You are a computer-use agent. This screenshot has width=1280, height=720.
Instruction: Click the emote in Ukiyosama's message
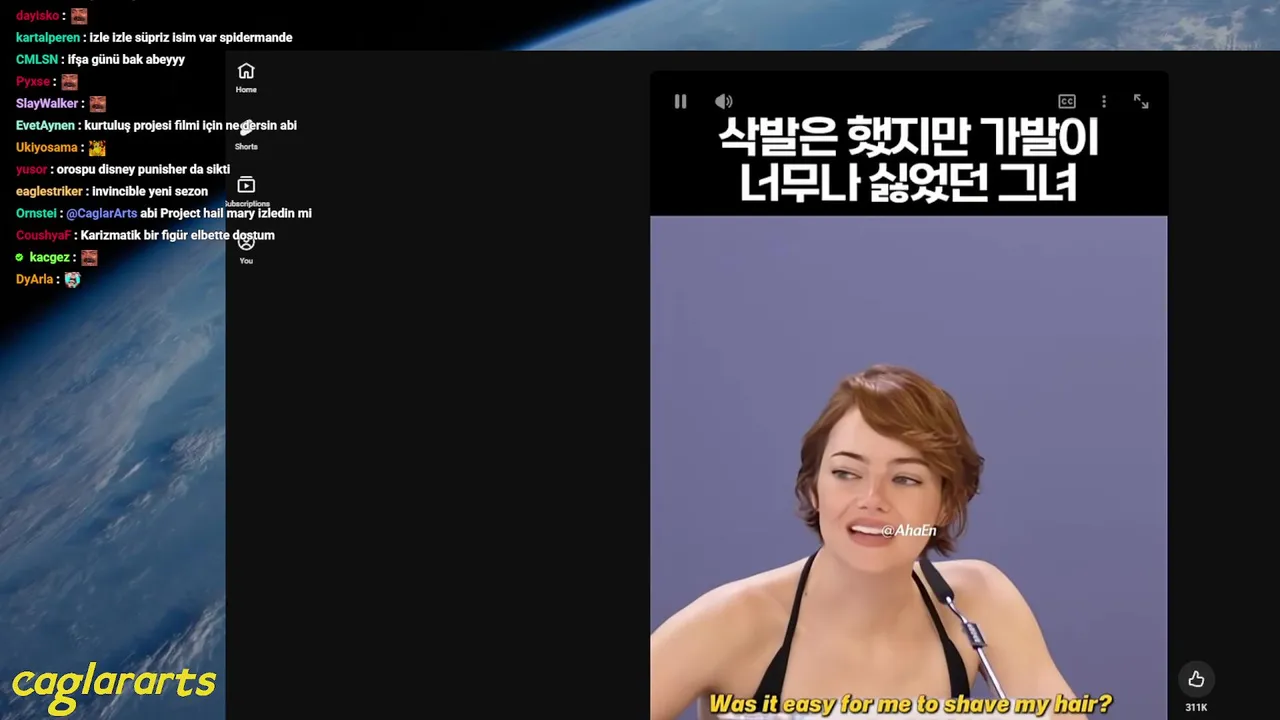coord(97,147)
